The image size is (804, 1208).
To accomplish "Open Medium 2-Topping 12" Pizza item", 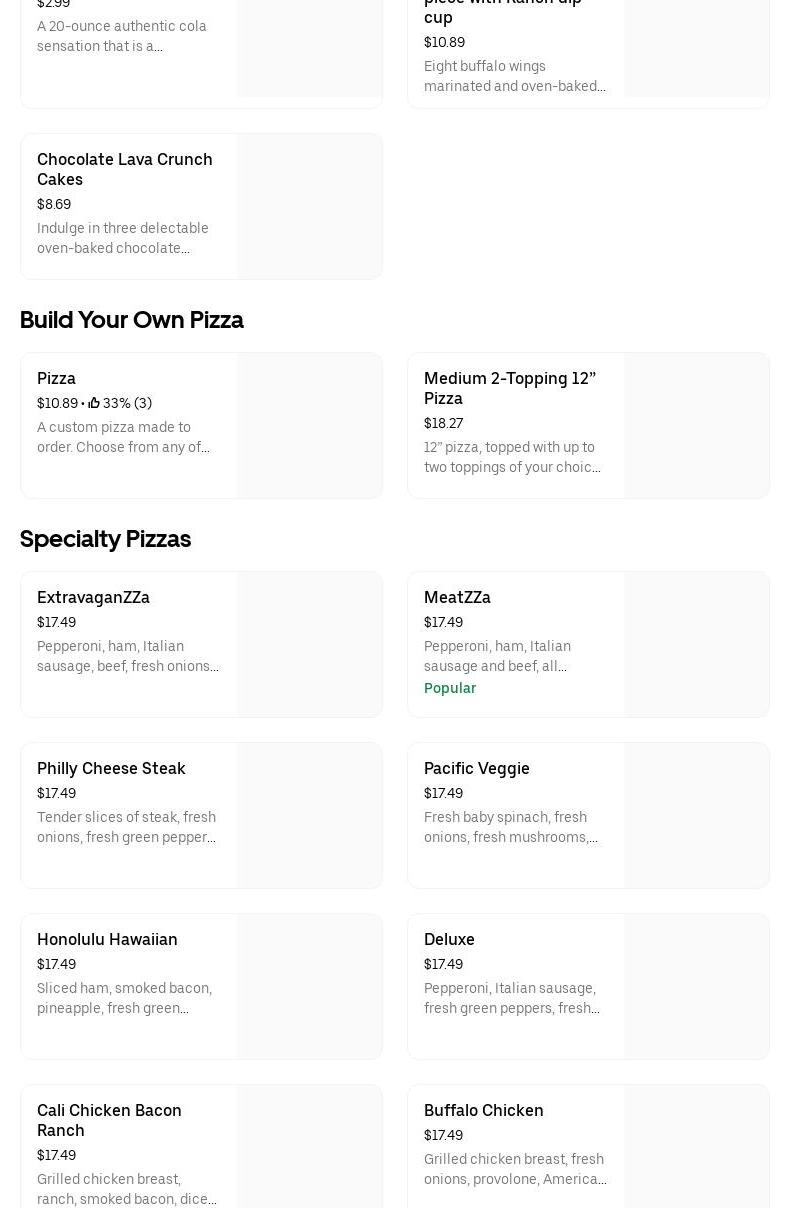I will click(510, 388).
